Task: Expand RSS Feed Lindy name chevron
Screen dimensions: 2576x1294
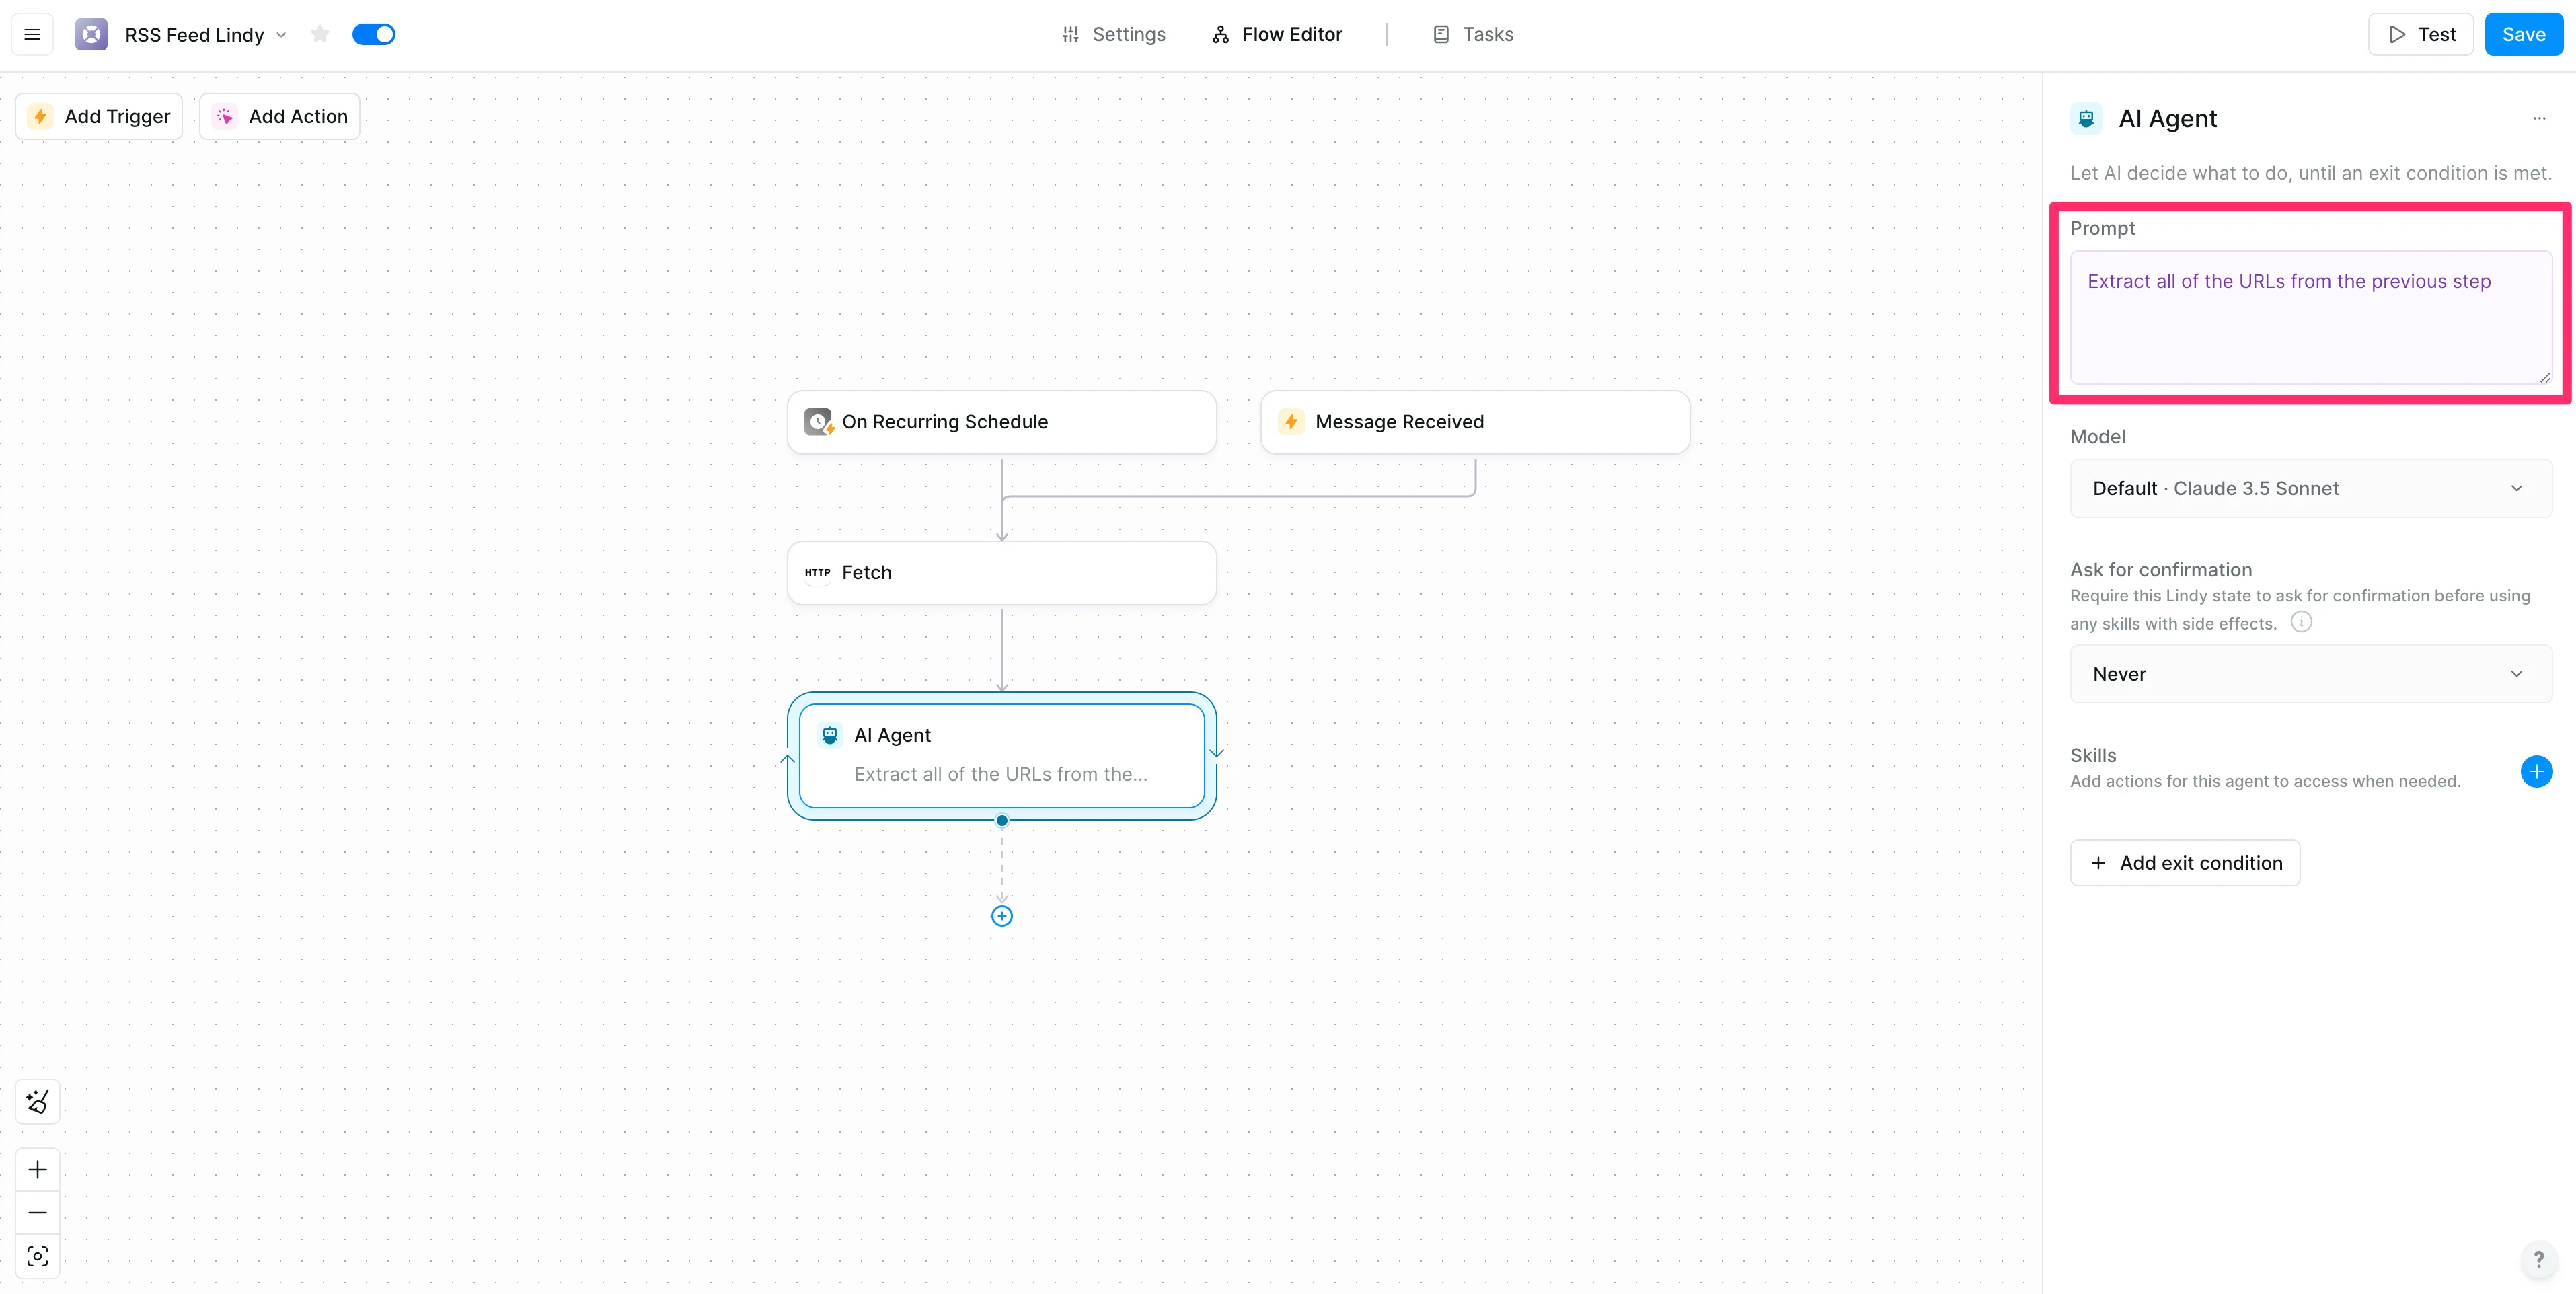Action: point(282,35)
